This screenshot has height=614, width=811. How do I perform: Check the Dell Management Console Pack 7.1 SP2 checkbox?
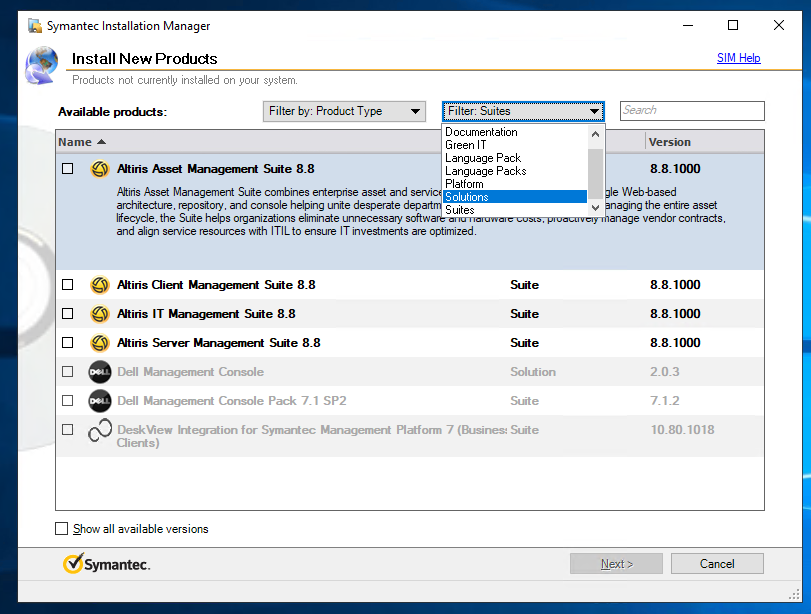coord(67,400)
